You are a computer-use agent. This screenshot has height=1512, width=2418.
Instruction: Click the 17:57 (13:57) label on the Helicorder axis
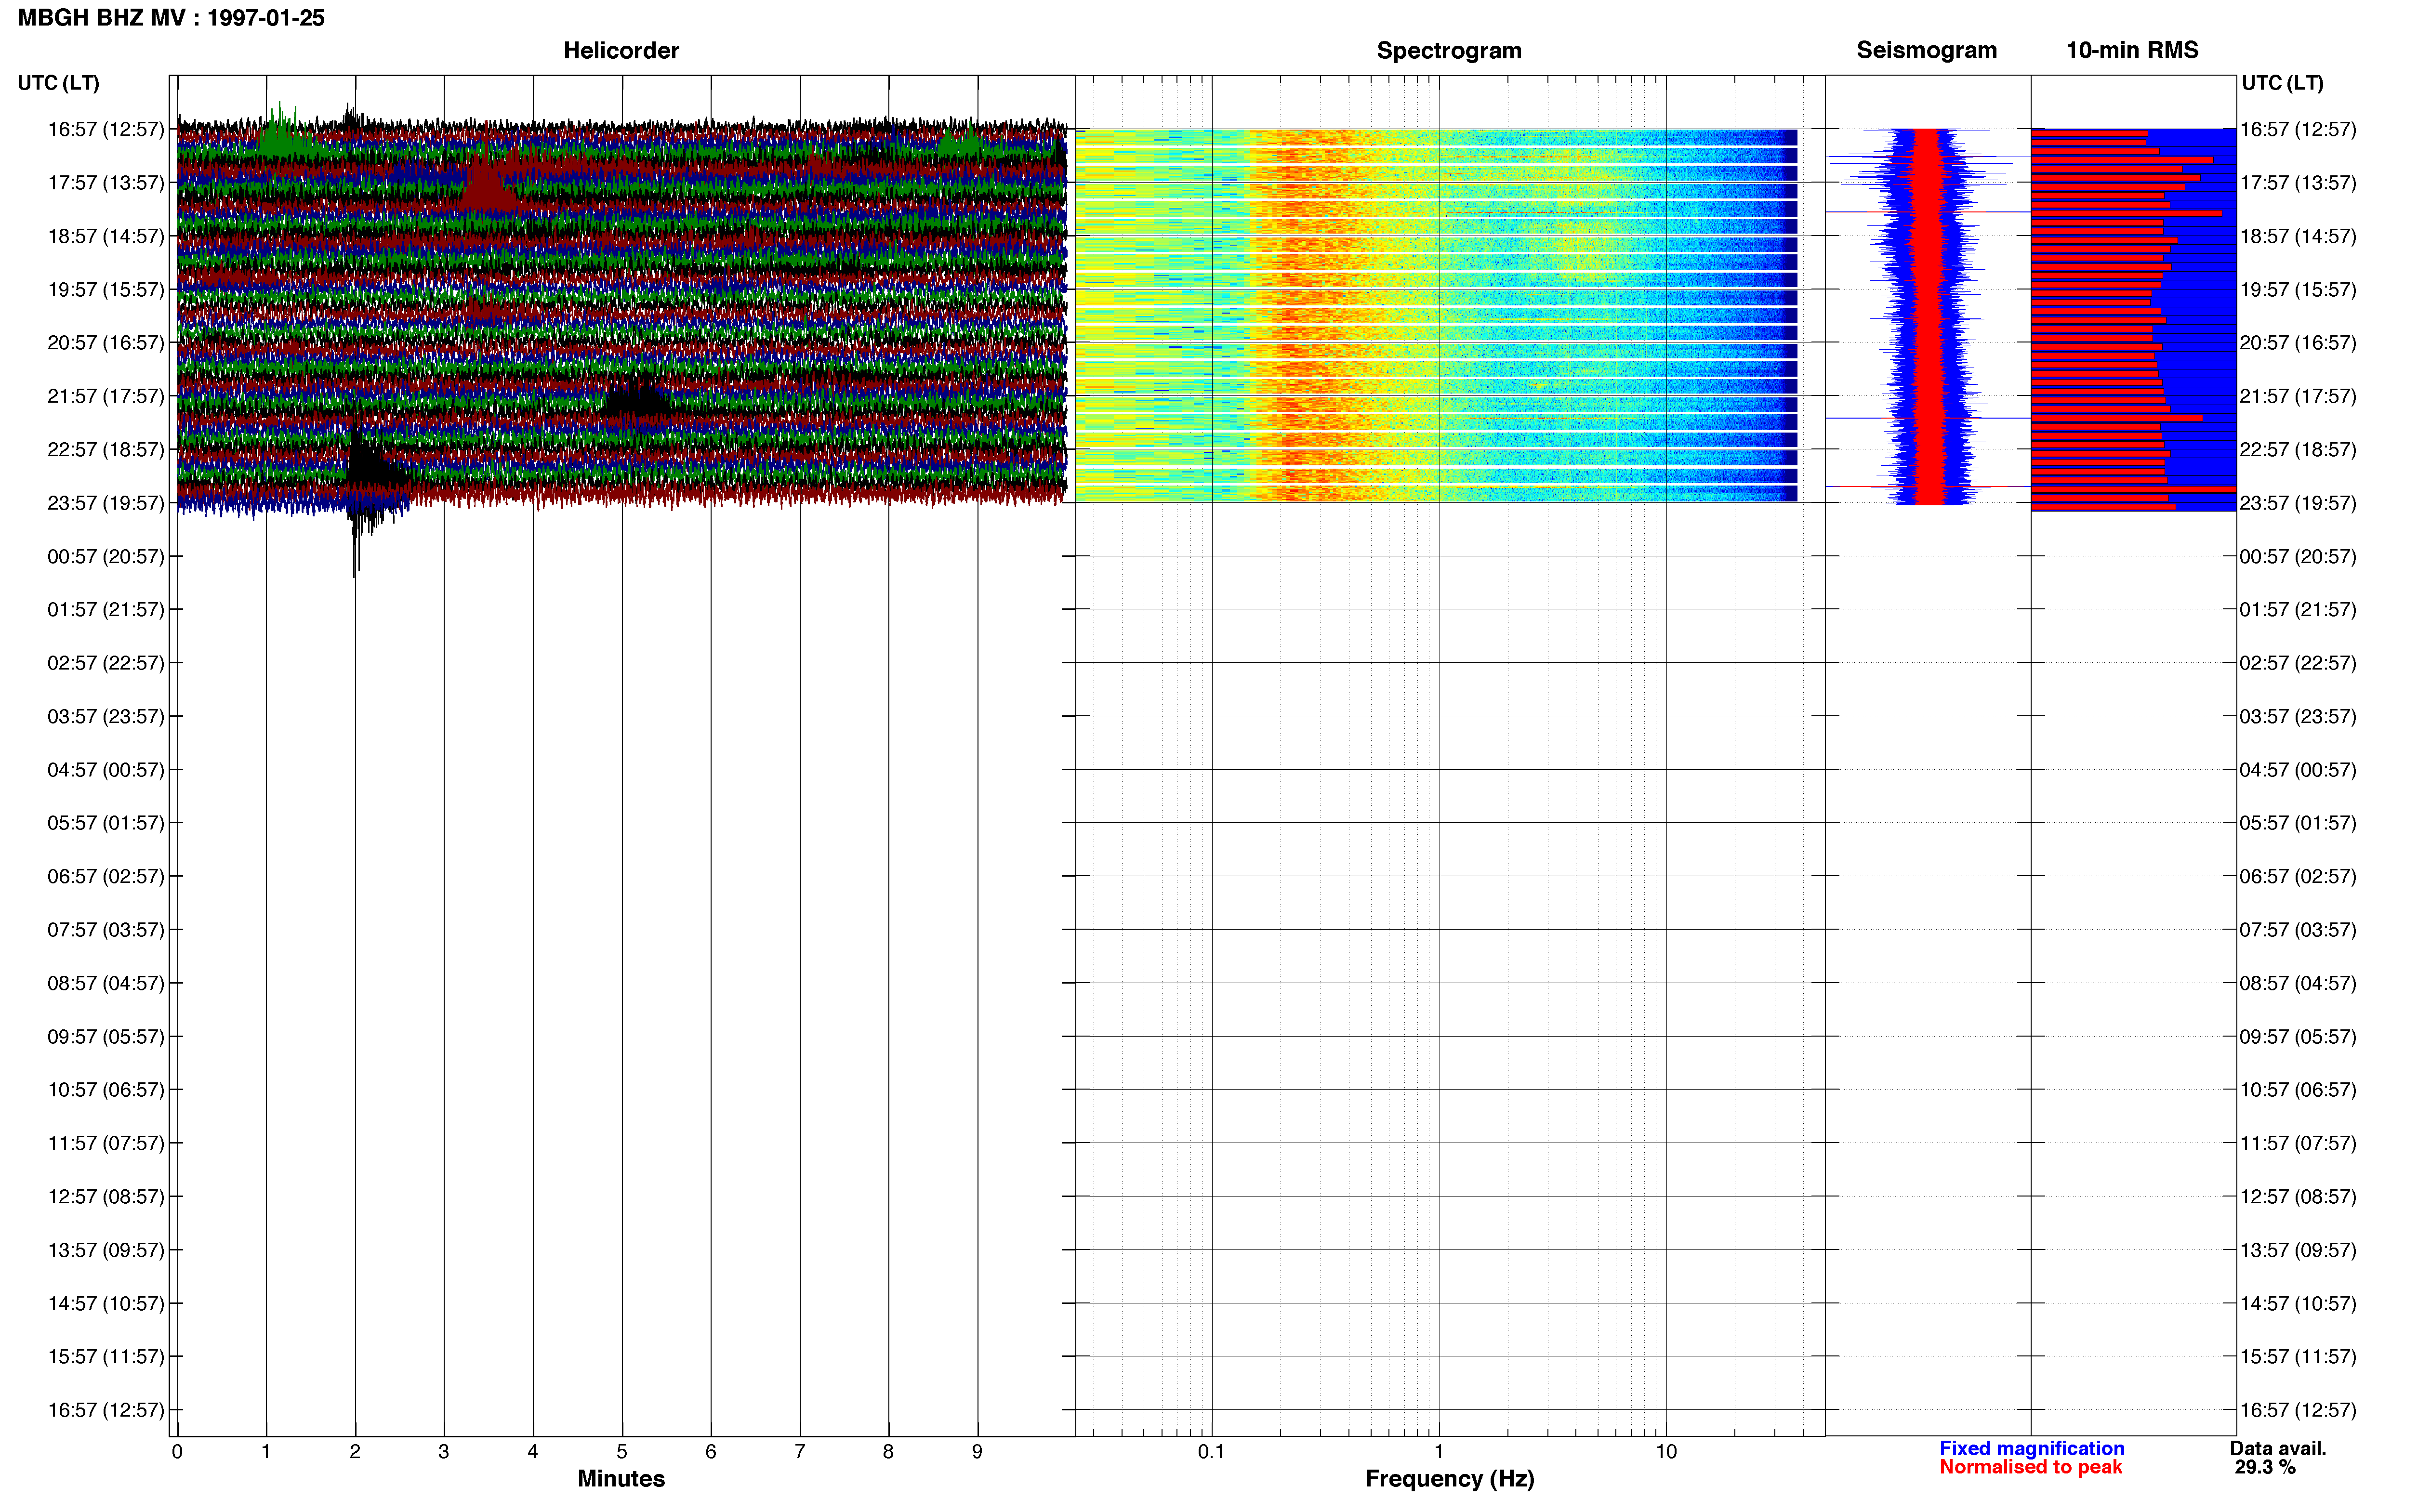click(x=106, y=183)
